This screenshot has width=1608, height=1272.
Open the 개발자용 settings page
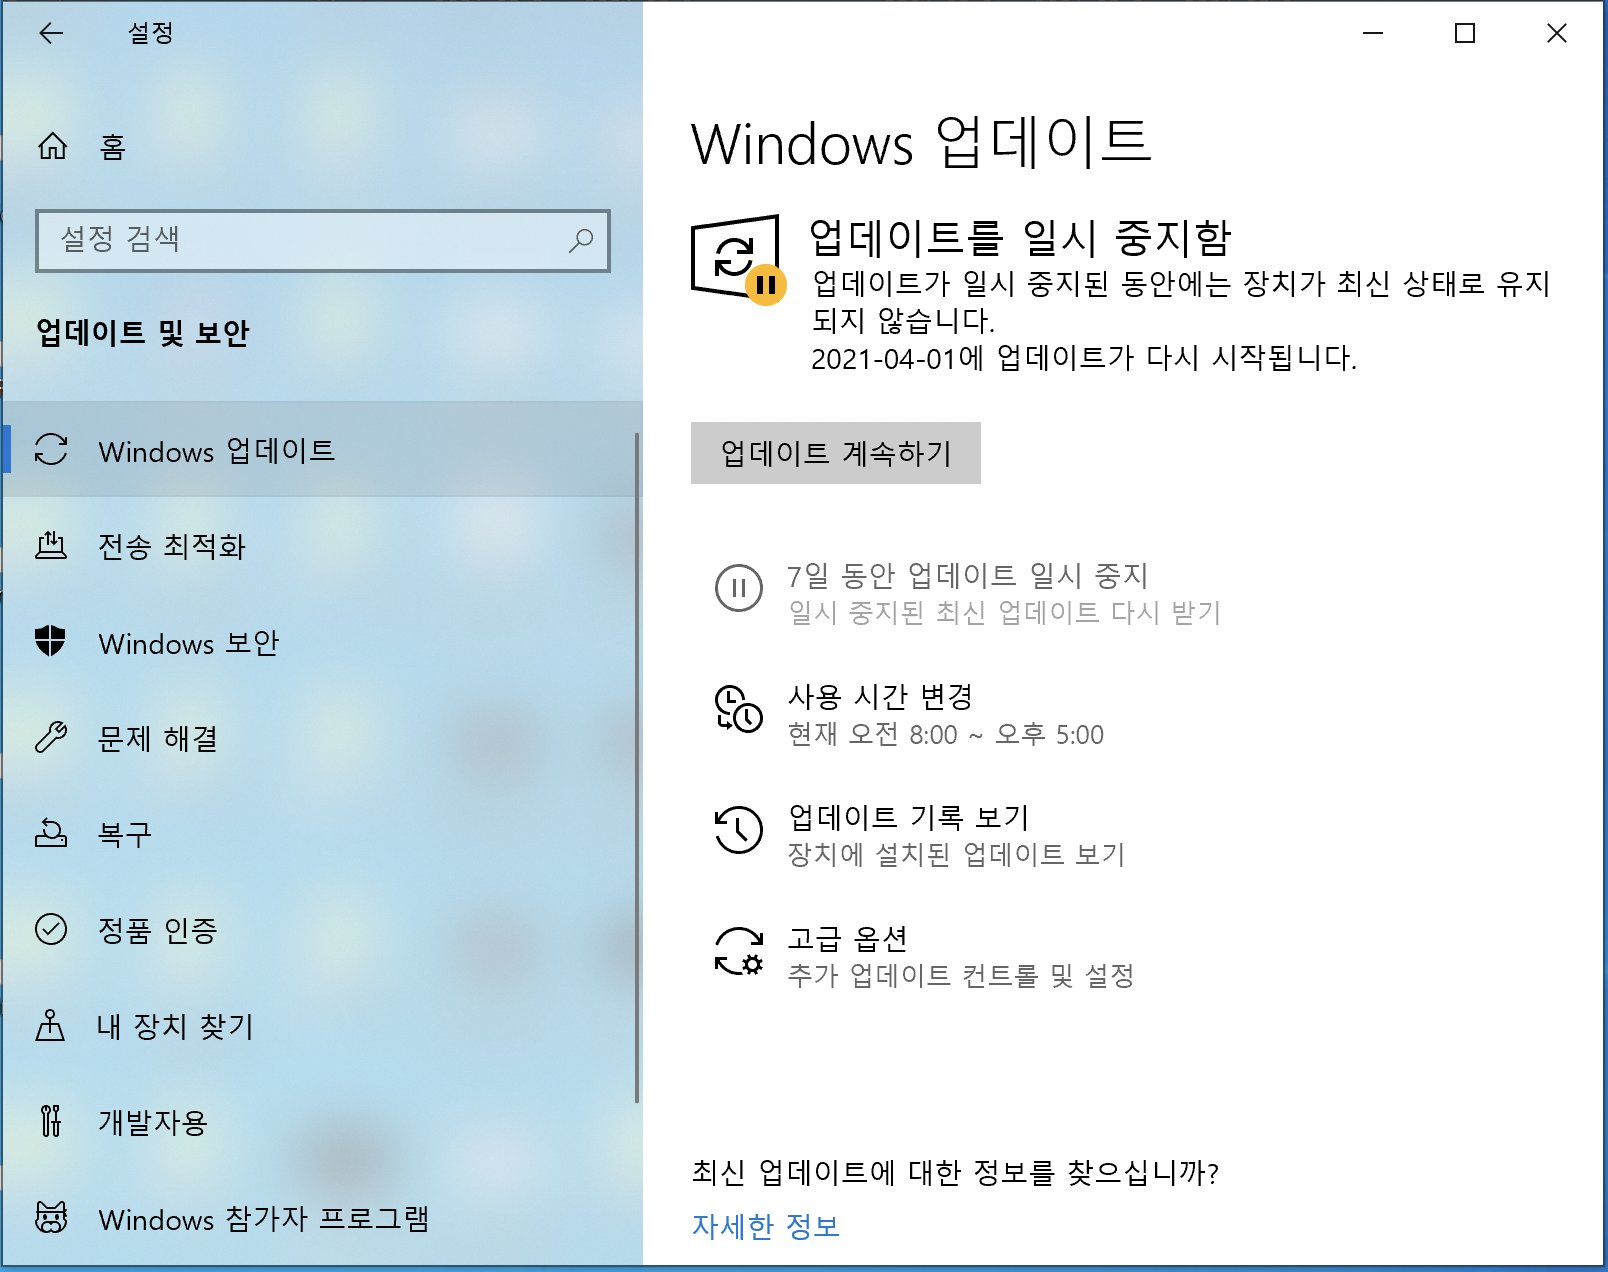(x=322, y=1122)
